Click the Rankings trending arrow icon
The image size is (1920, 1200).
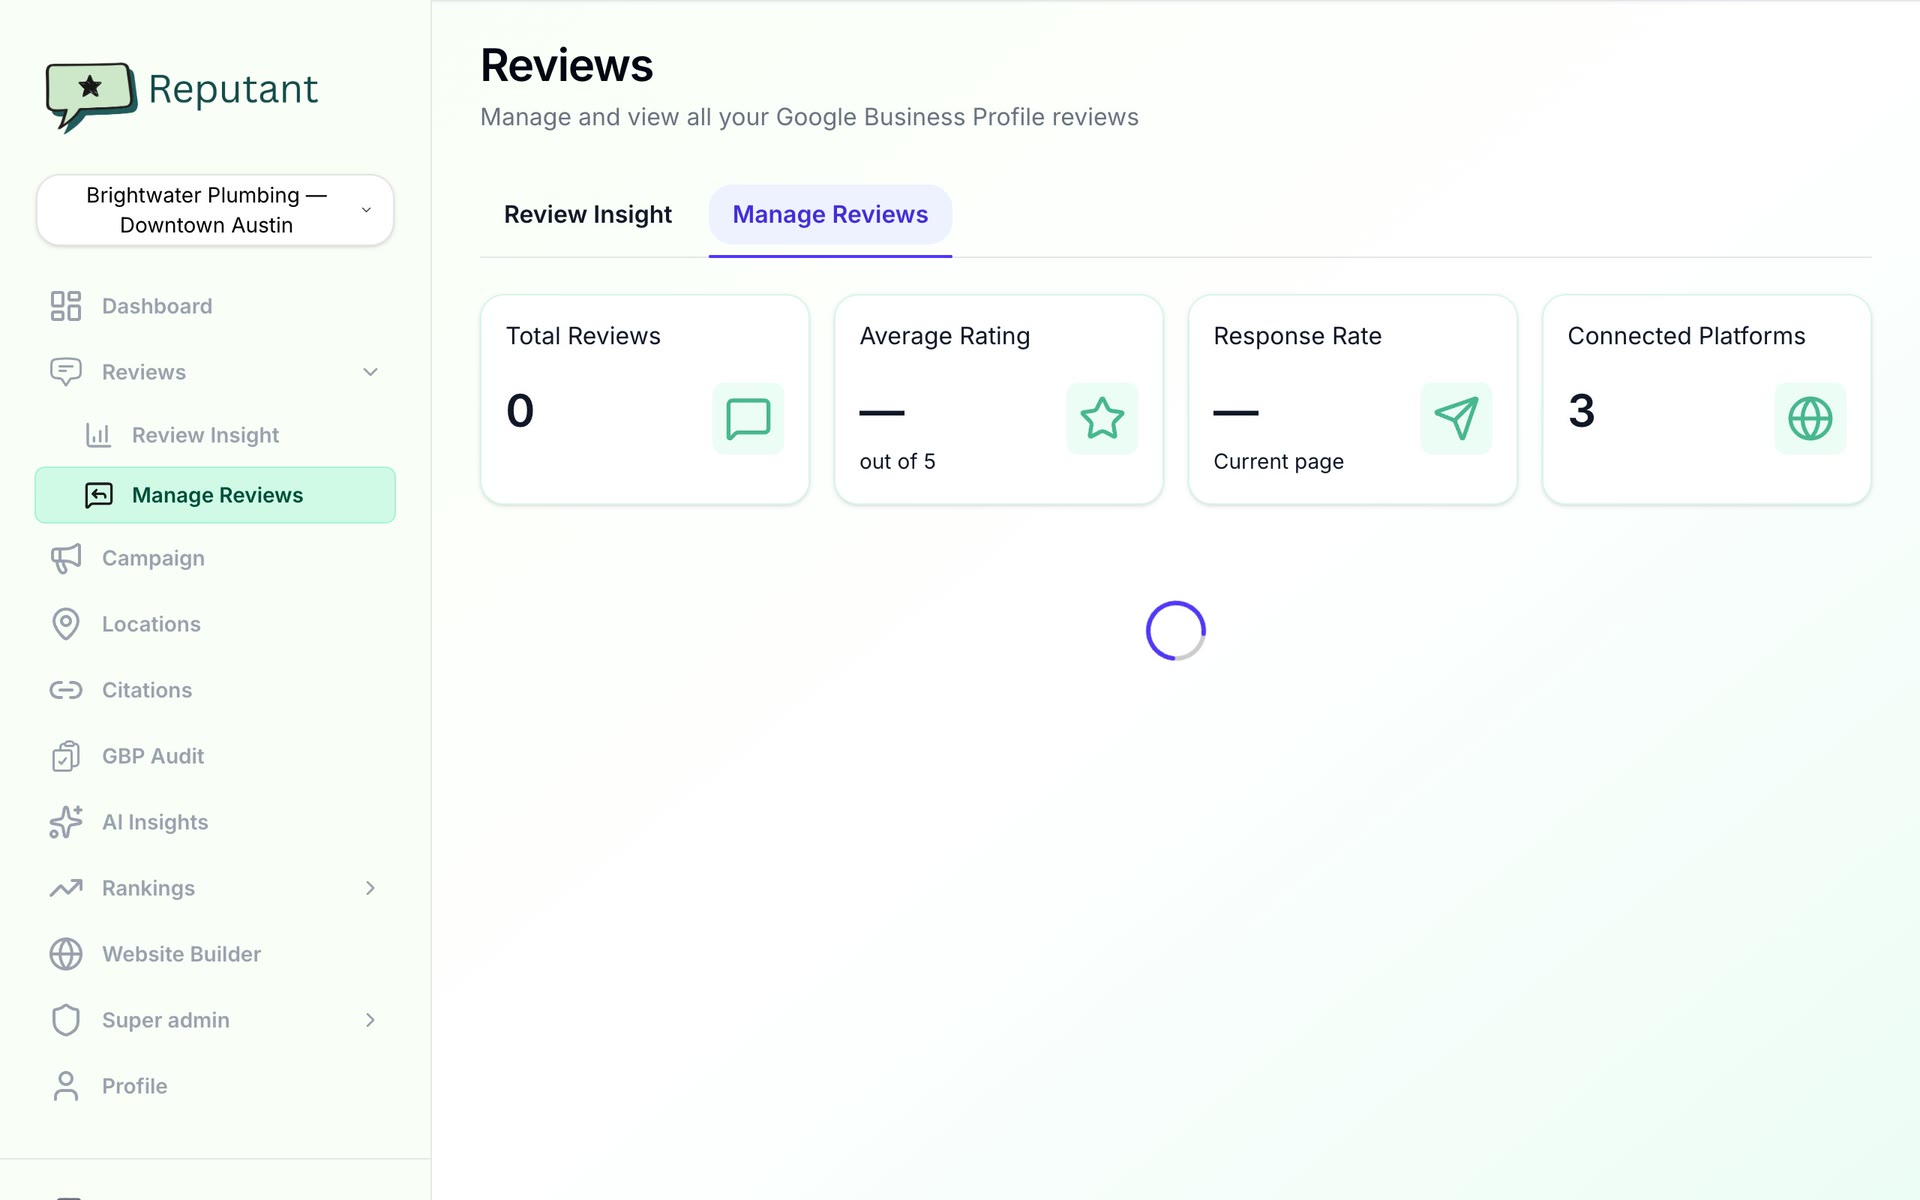coord(66,888)
